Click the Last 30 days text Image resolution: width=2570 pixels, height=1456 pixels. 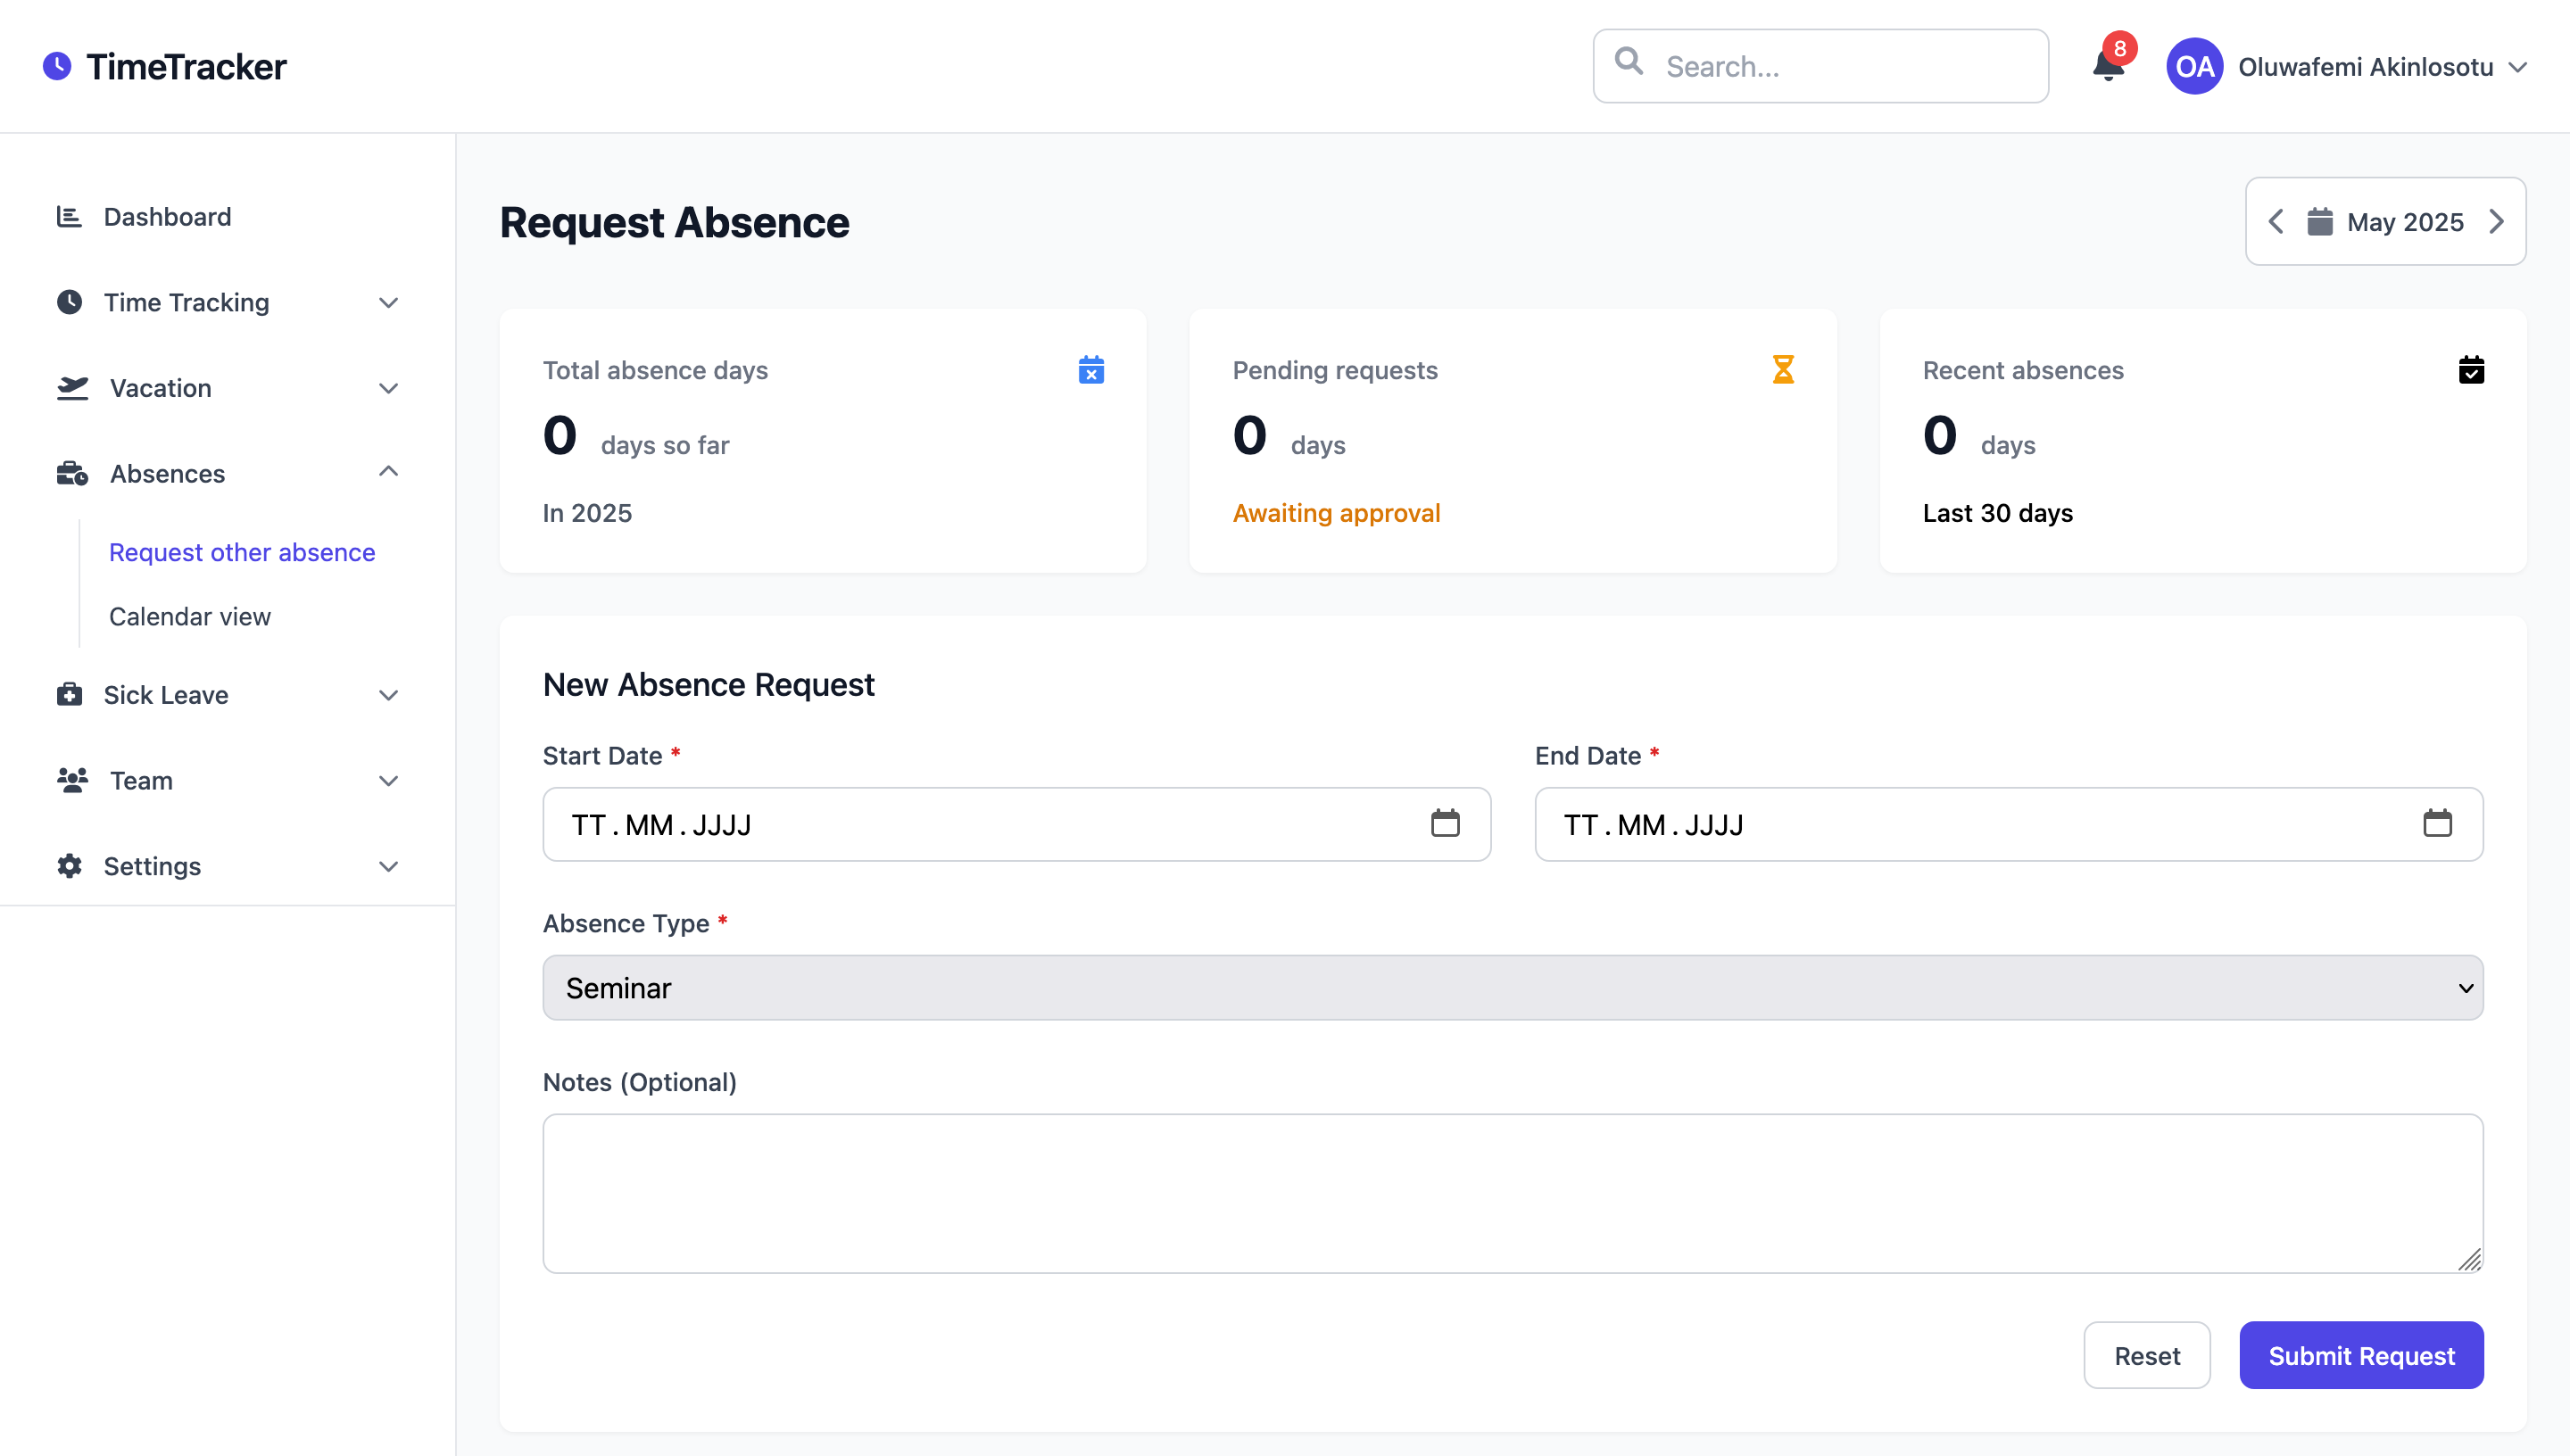[1997, 513]
